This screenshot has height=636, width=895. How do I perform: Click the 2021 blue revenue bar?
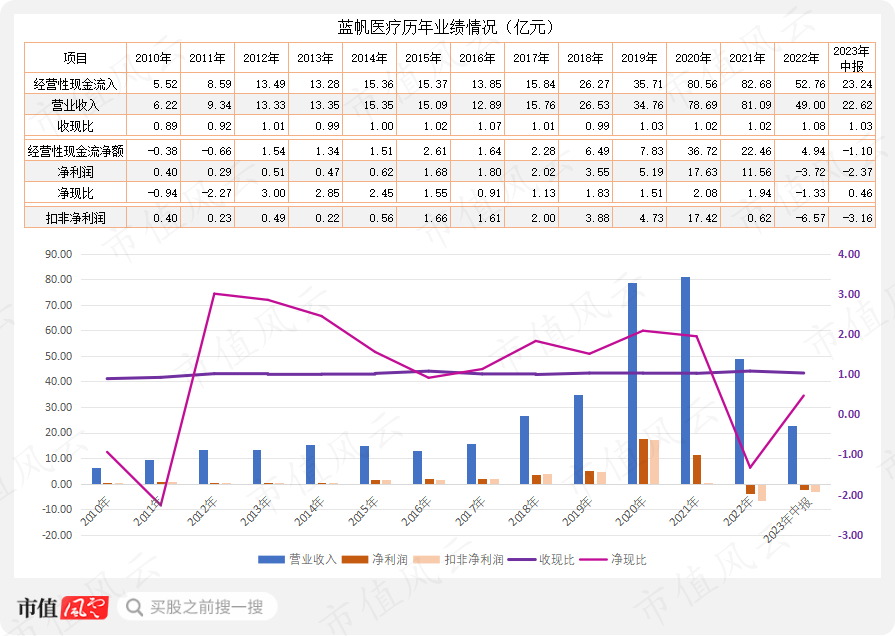tap(686, 380)
